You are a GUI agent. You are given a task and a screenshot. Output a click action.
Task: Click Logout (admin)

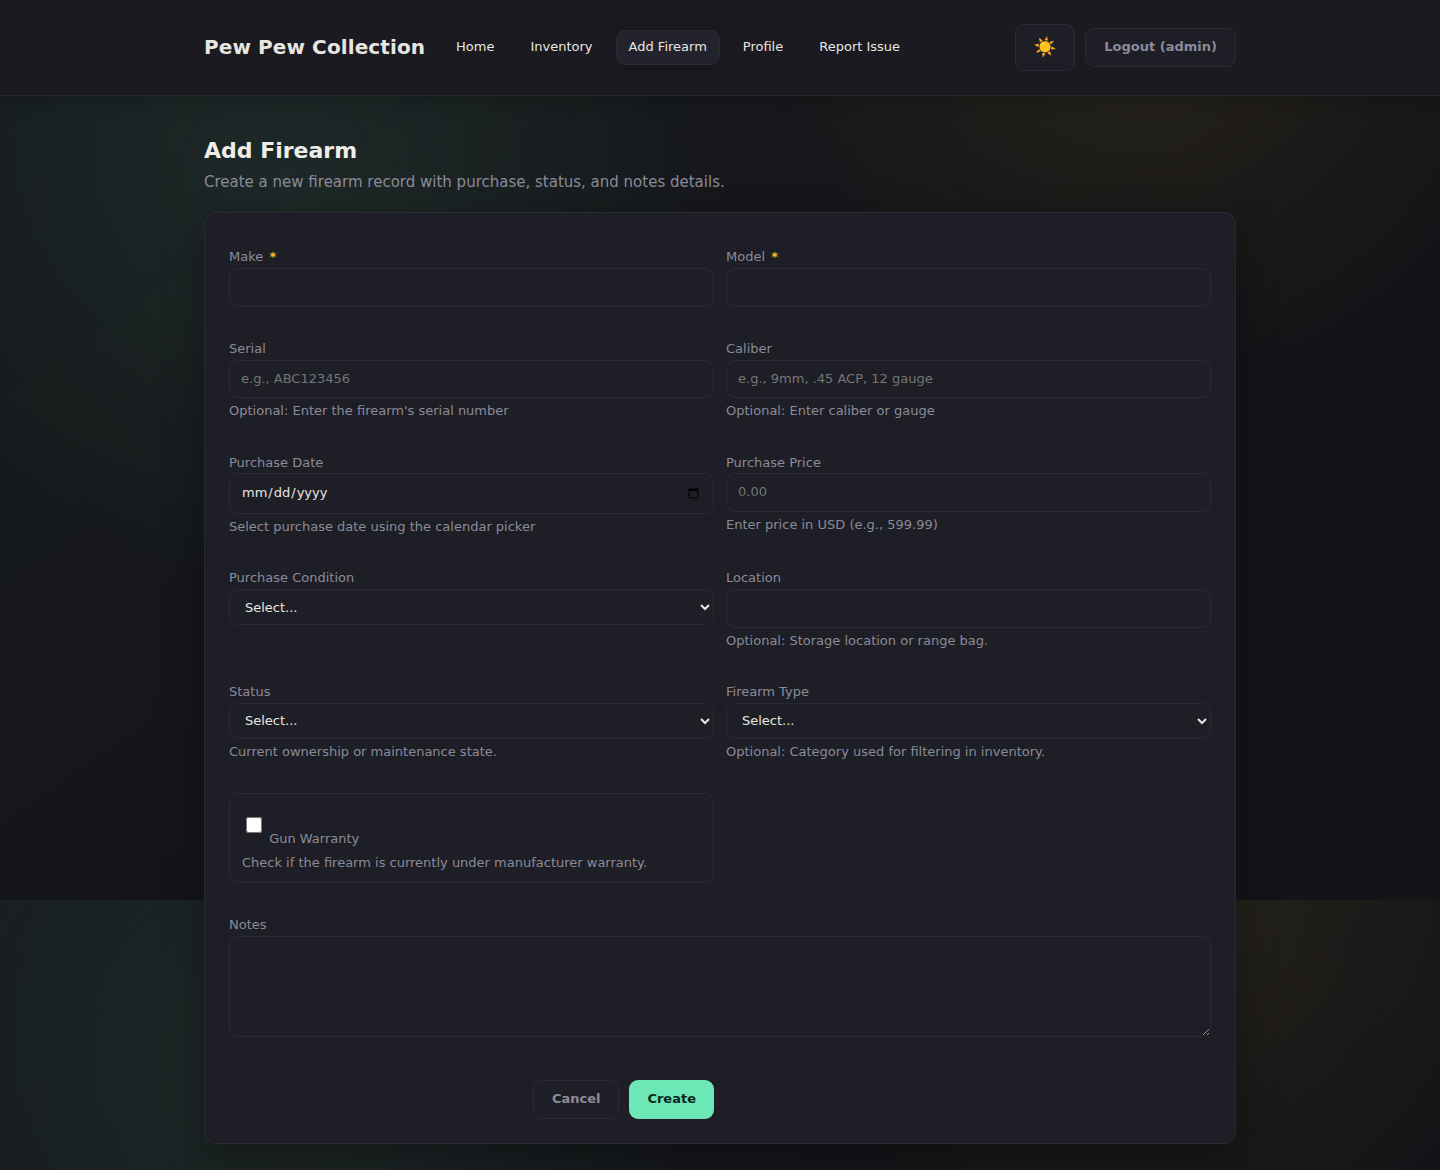click(x=1159, y=47)
